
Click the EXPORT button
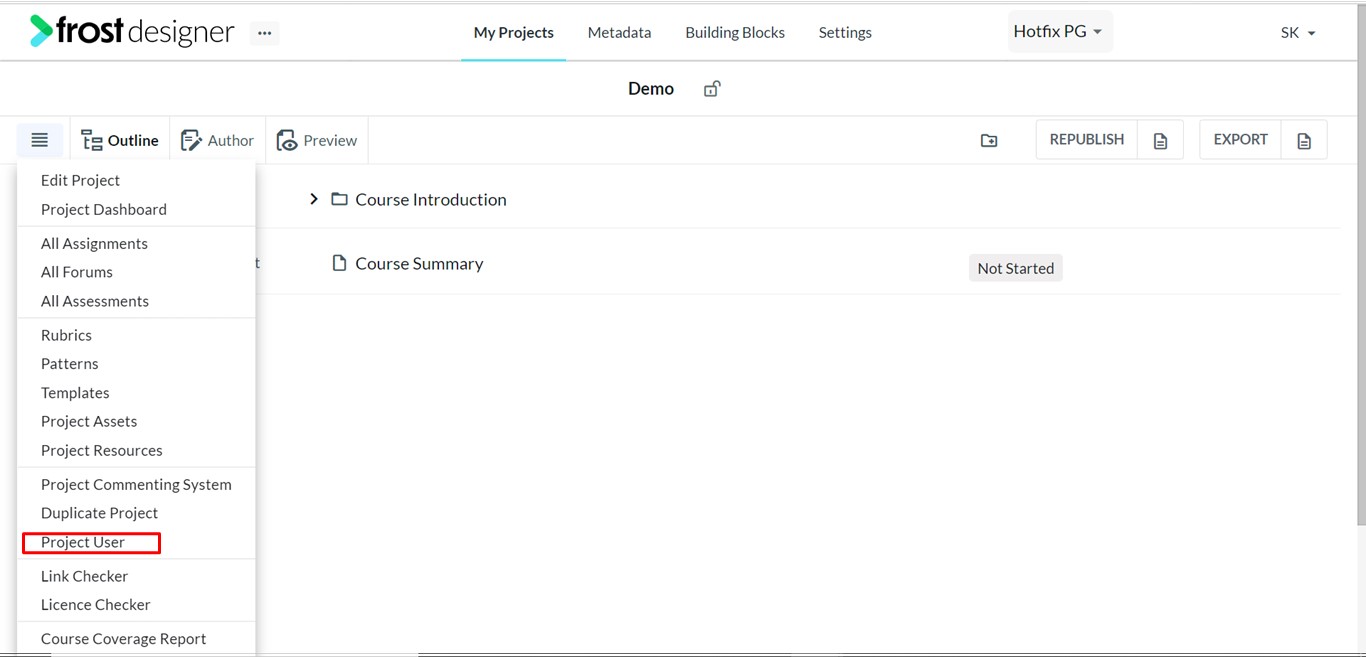[x=1241, y=140]
